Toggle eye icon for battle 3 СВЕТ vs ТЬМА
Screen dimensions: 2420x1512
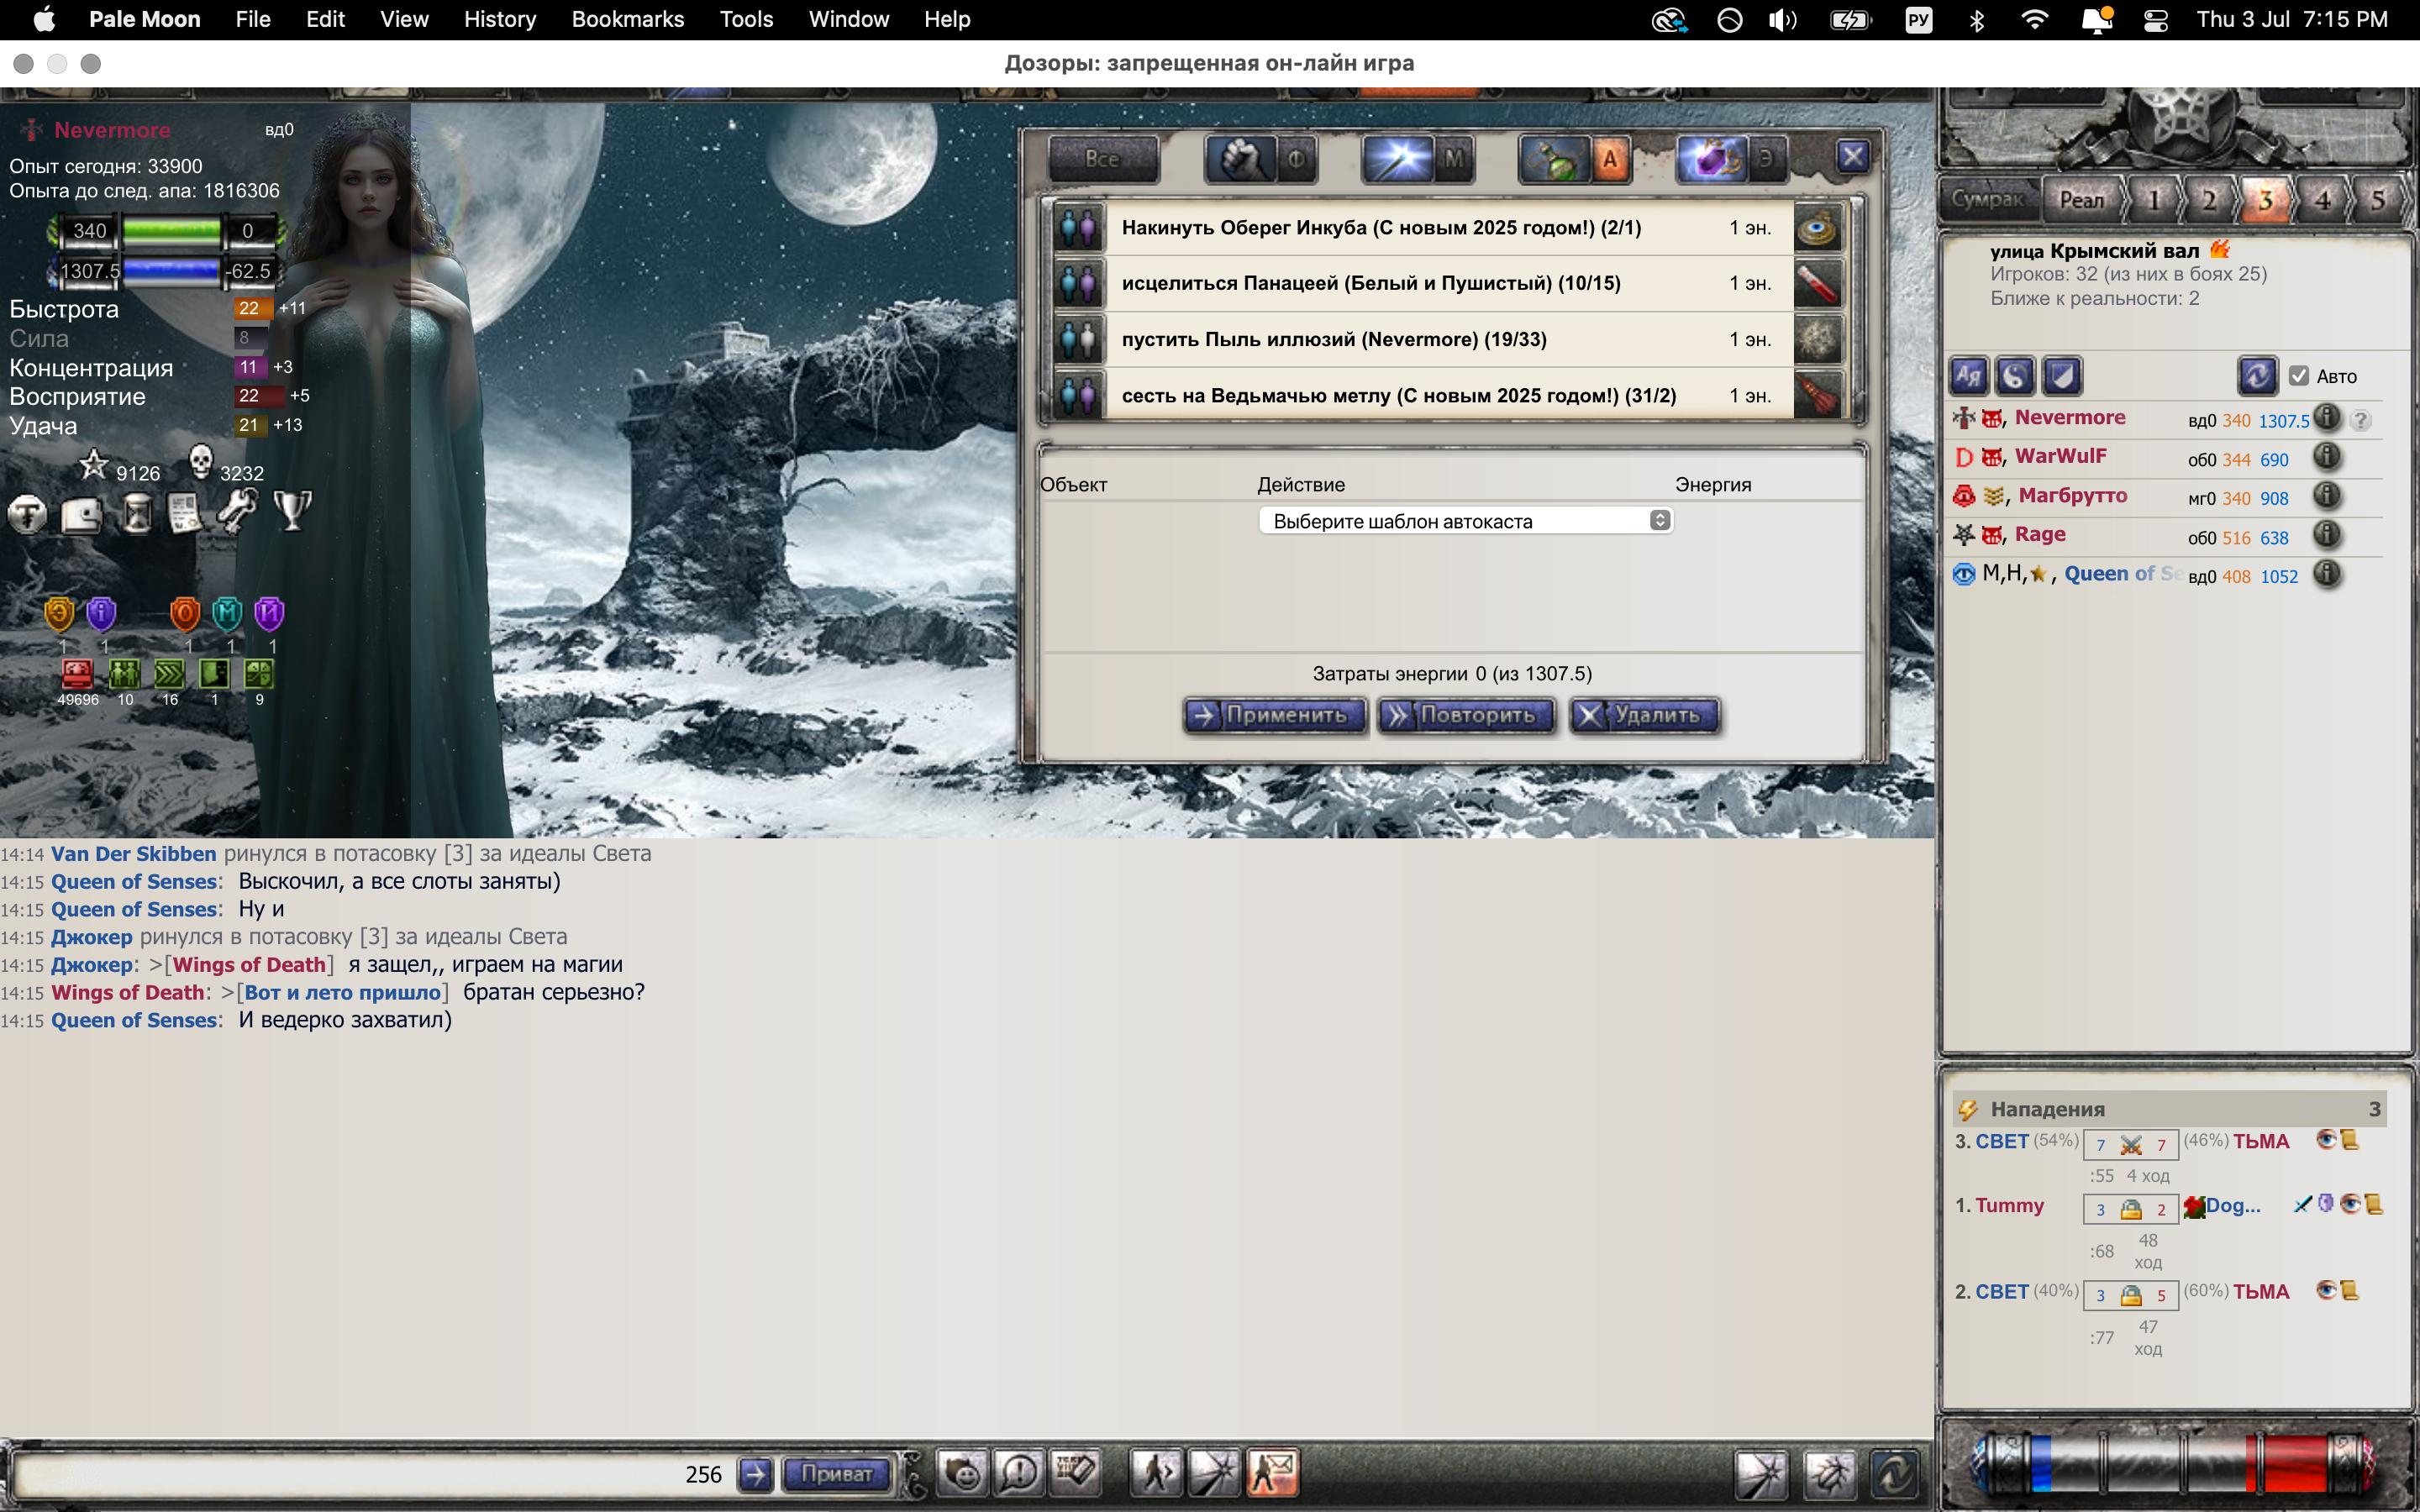point(2326,1140)
